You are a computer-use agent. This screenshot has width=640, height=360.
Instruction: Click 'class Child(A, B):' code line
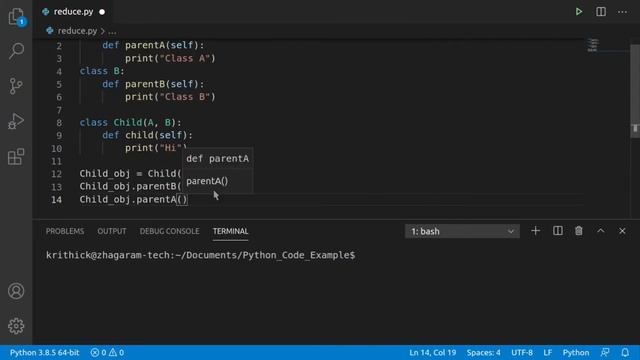(130, 122)
